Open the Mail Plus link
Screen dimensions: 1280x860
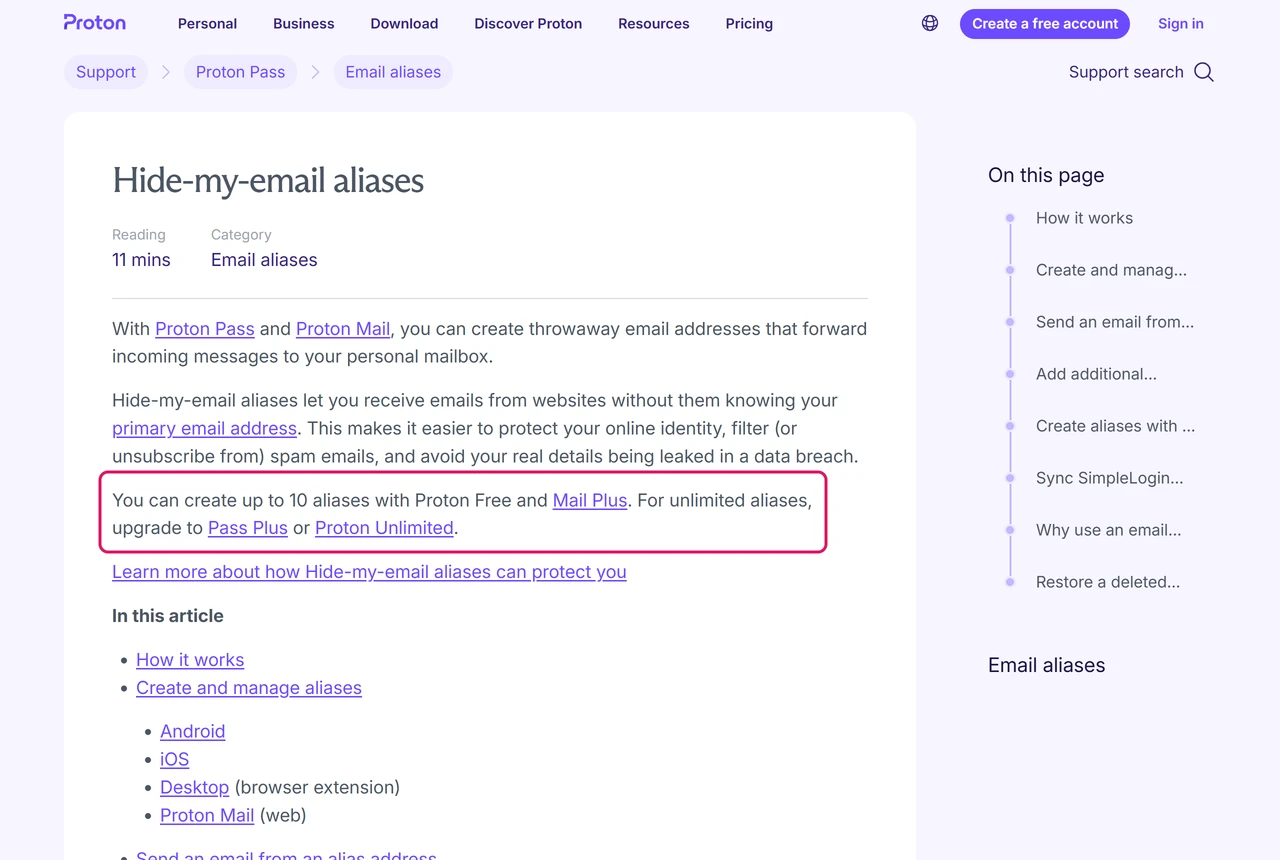point(590,500)
